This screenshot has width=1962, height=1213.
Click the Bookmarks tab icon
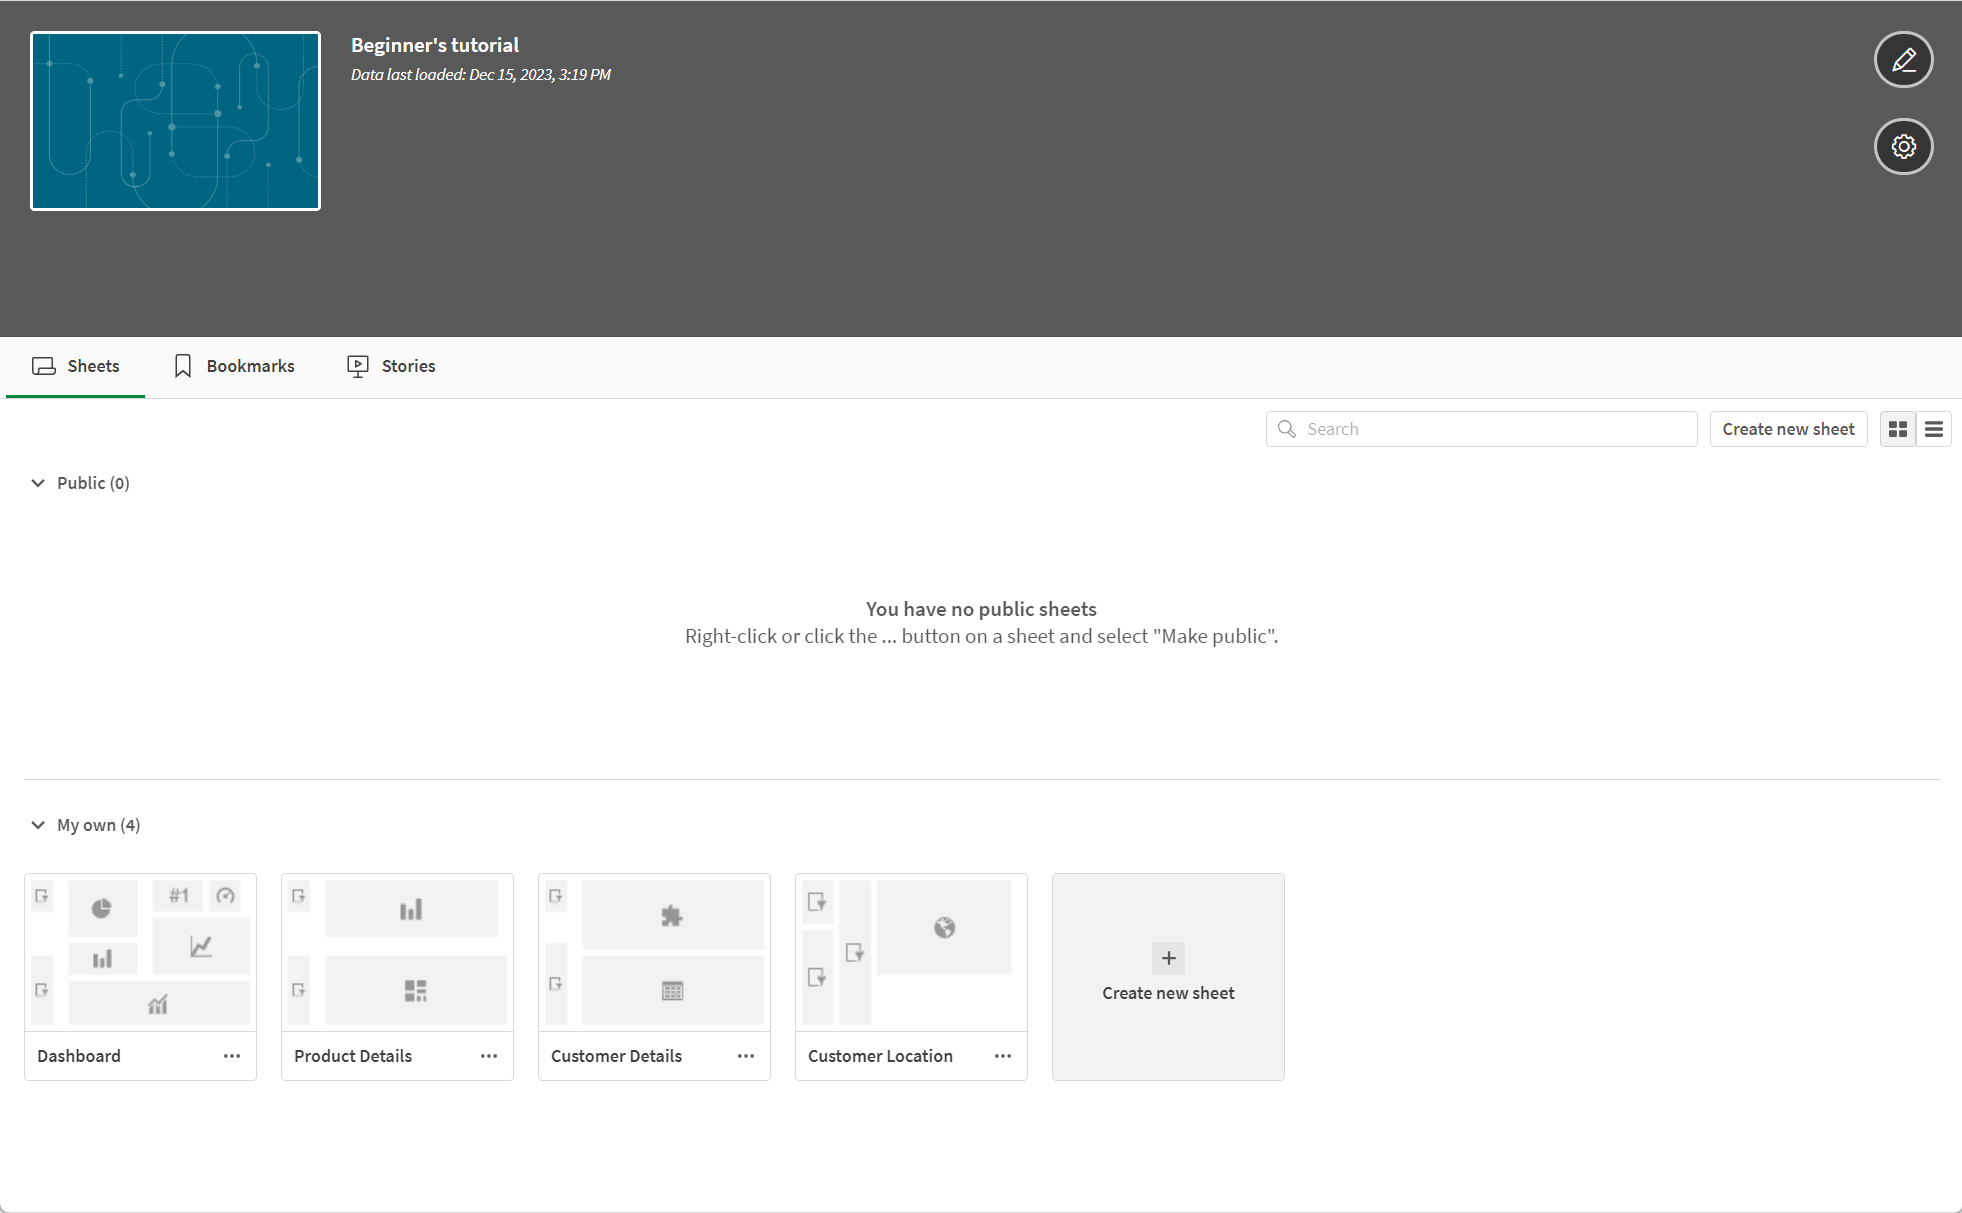coord(182,364)
